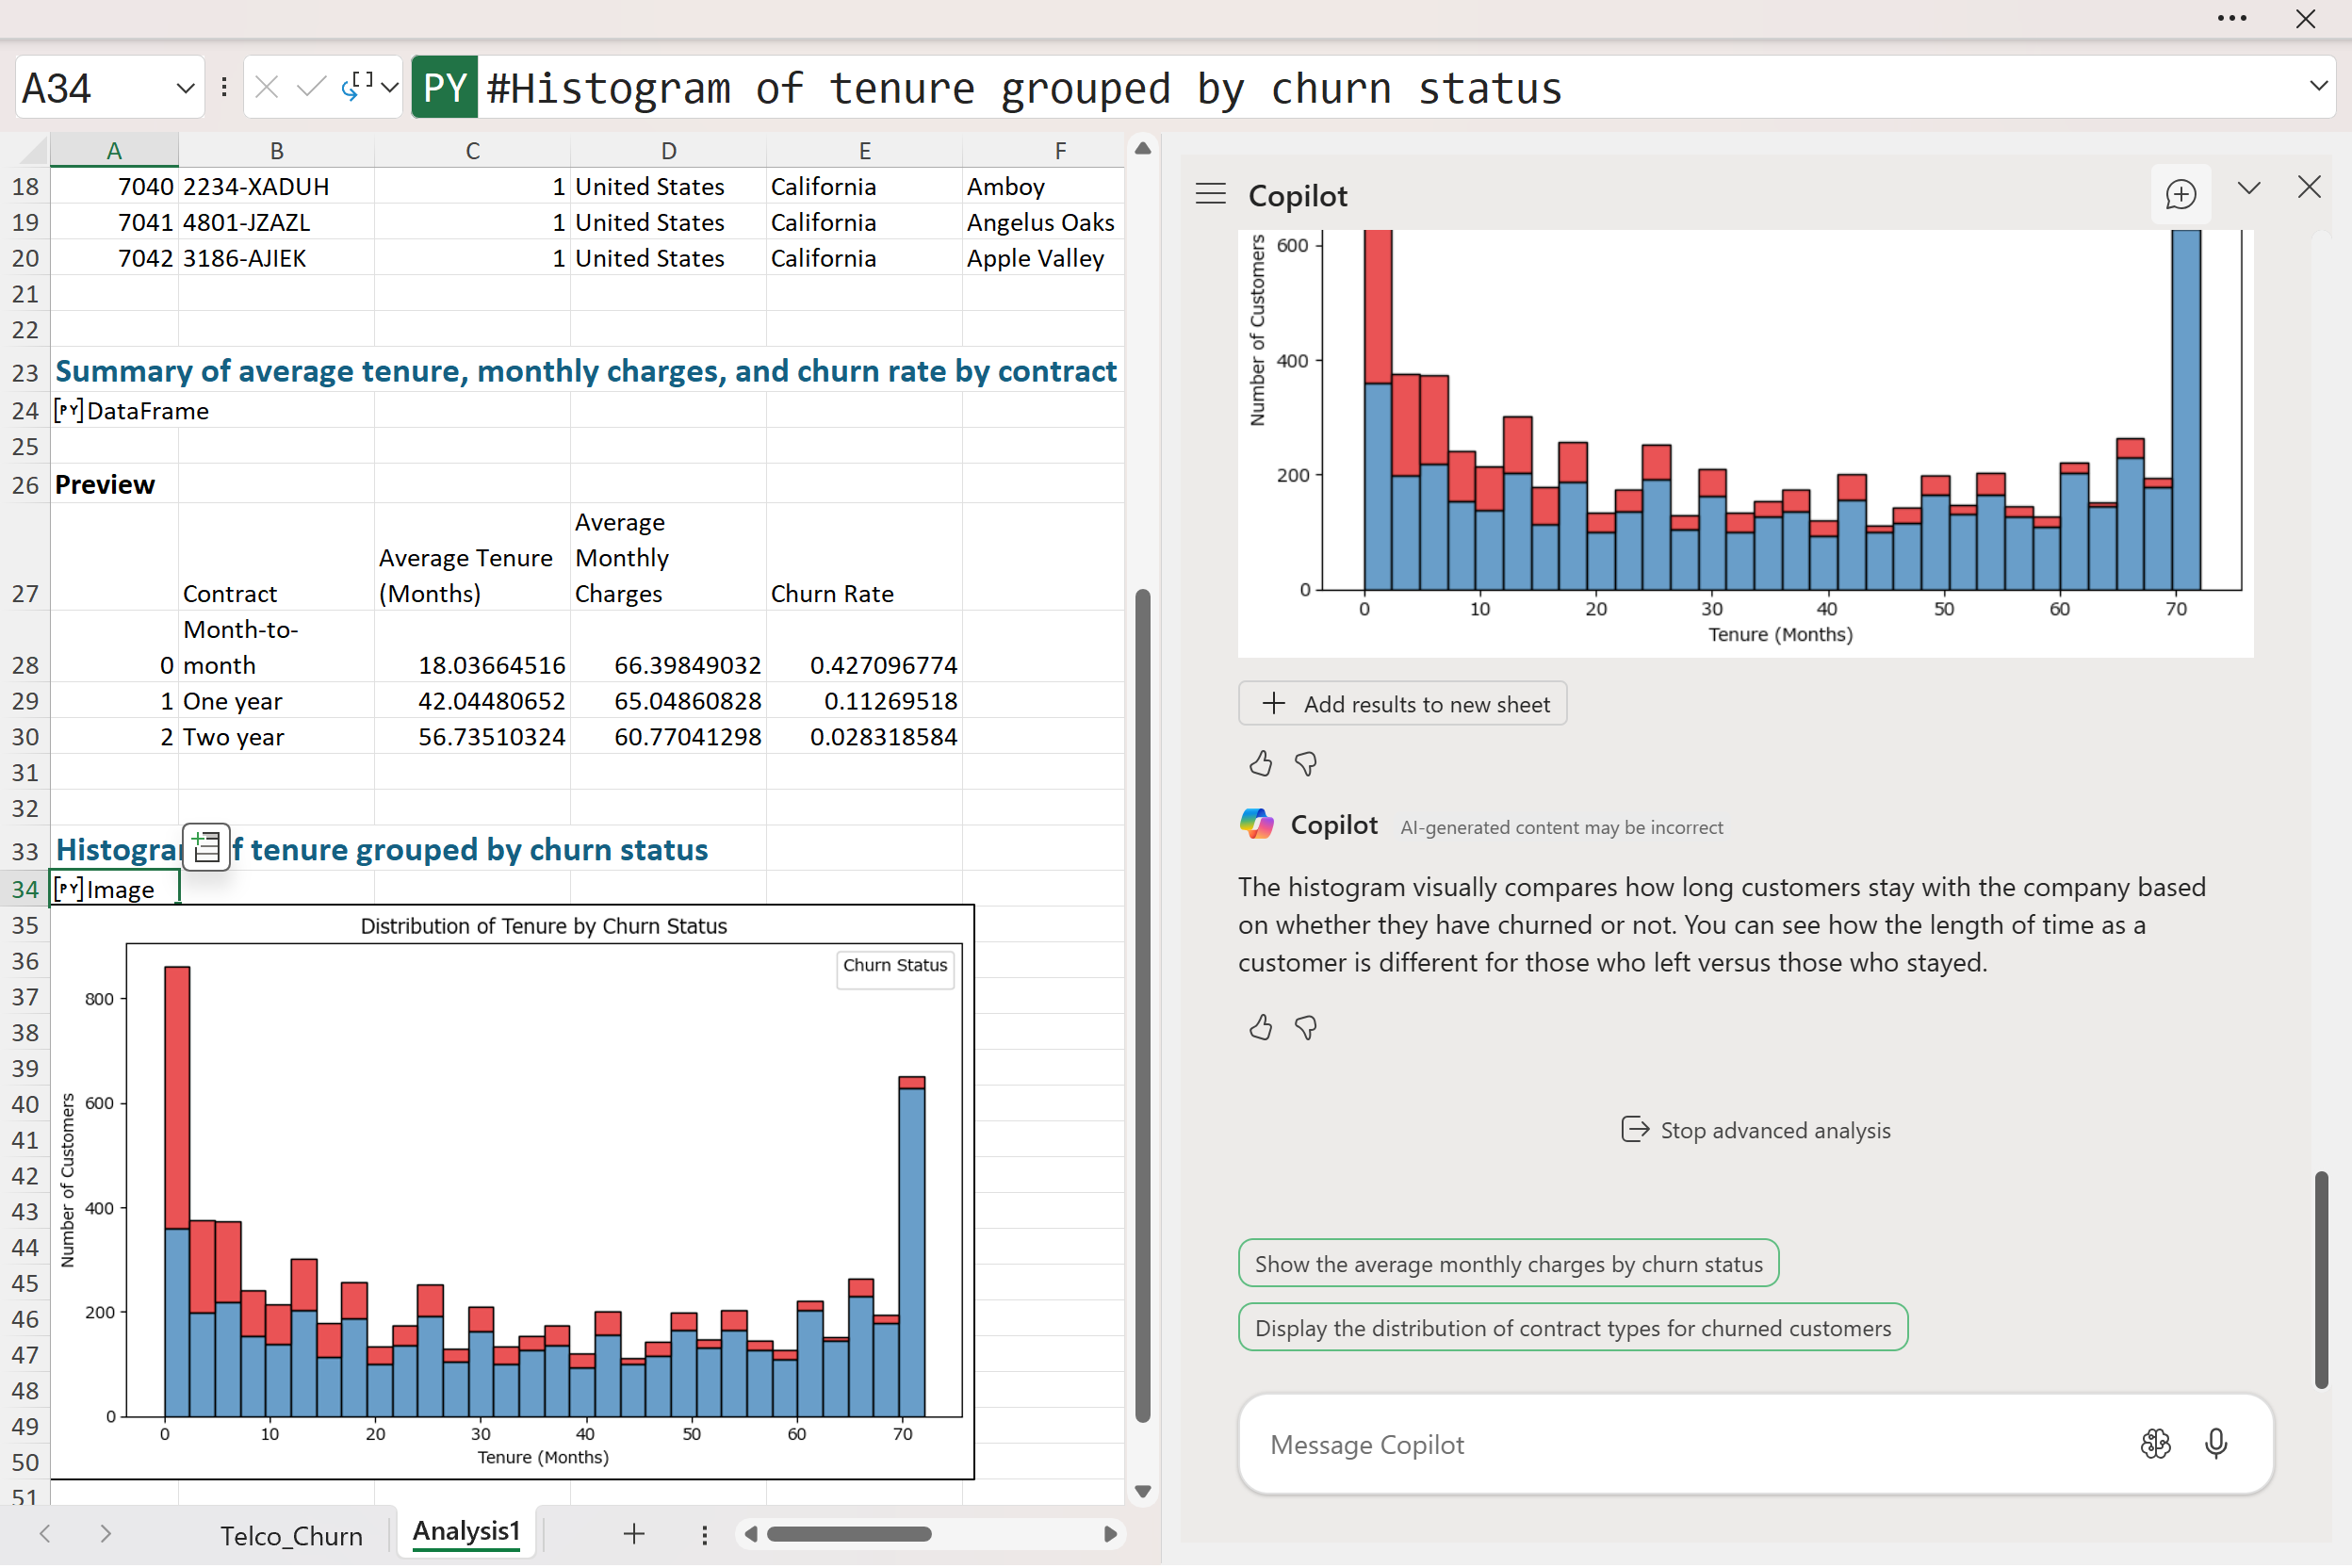
Task: Thumbs down the histogram chart result
Action: (1305, 764)
